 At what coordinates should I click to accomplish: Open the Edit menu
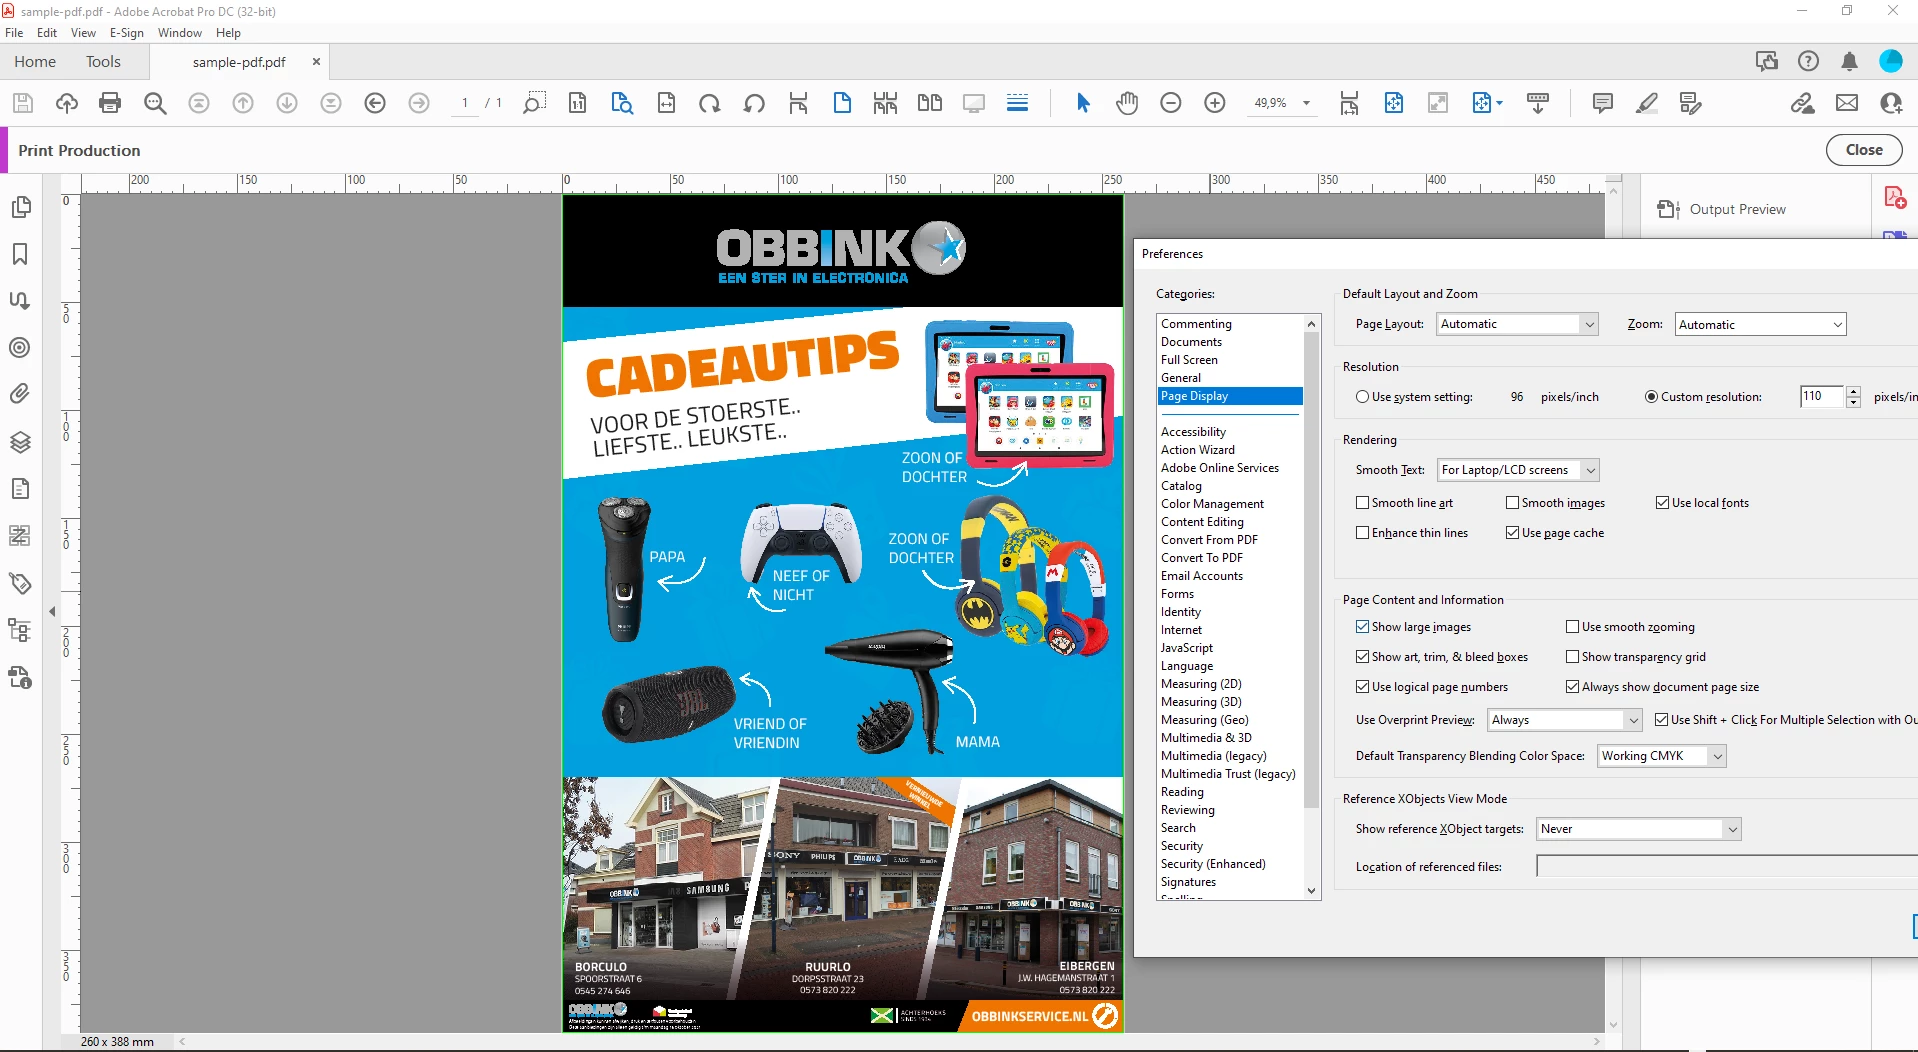47,33
